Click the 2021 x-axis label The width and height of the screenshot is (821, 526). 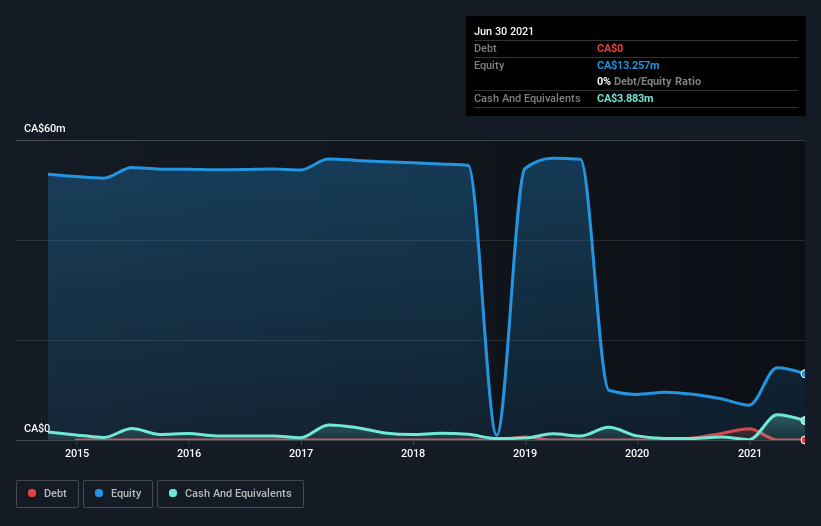click(749, 453)
